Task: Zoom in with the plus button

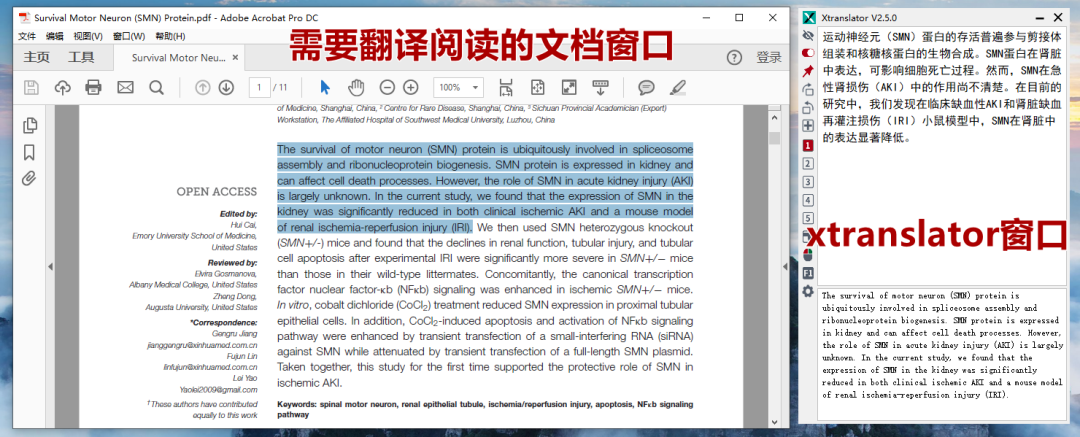Action: pos(411,88)
